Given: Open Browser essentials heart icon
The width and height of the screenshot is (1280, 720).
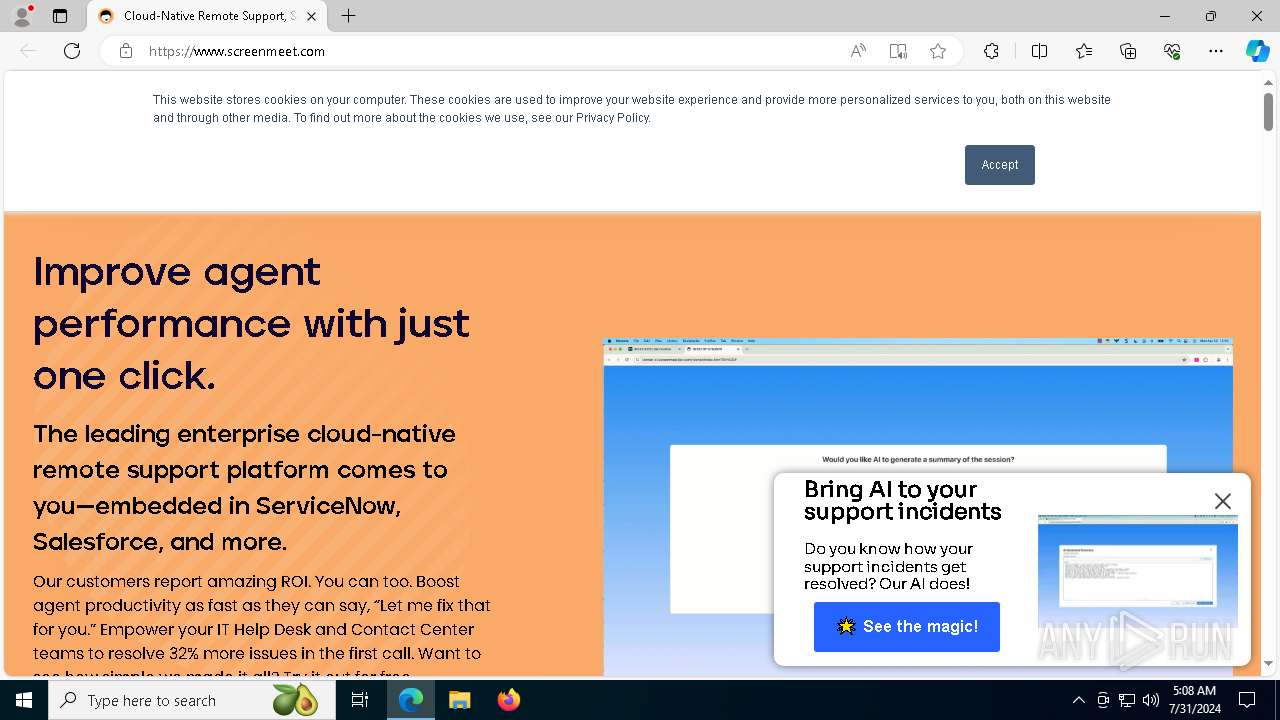Looking at the screenshot, I should (x=1172, y=51).
